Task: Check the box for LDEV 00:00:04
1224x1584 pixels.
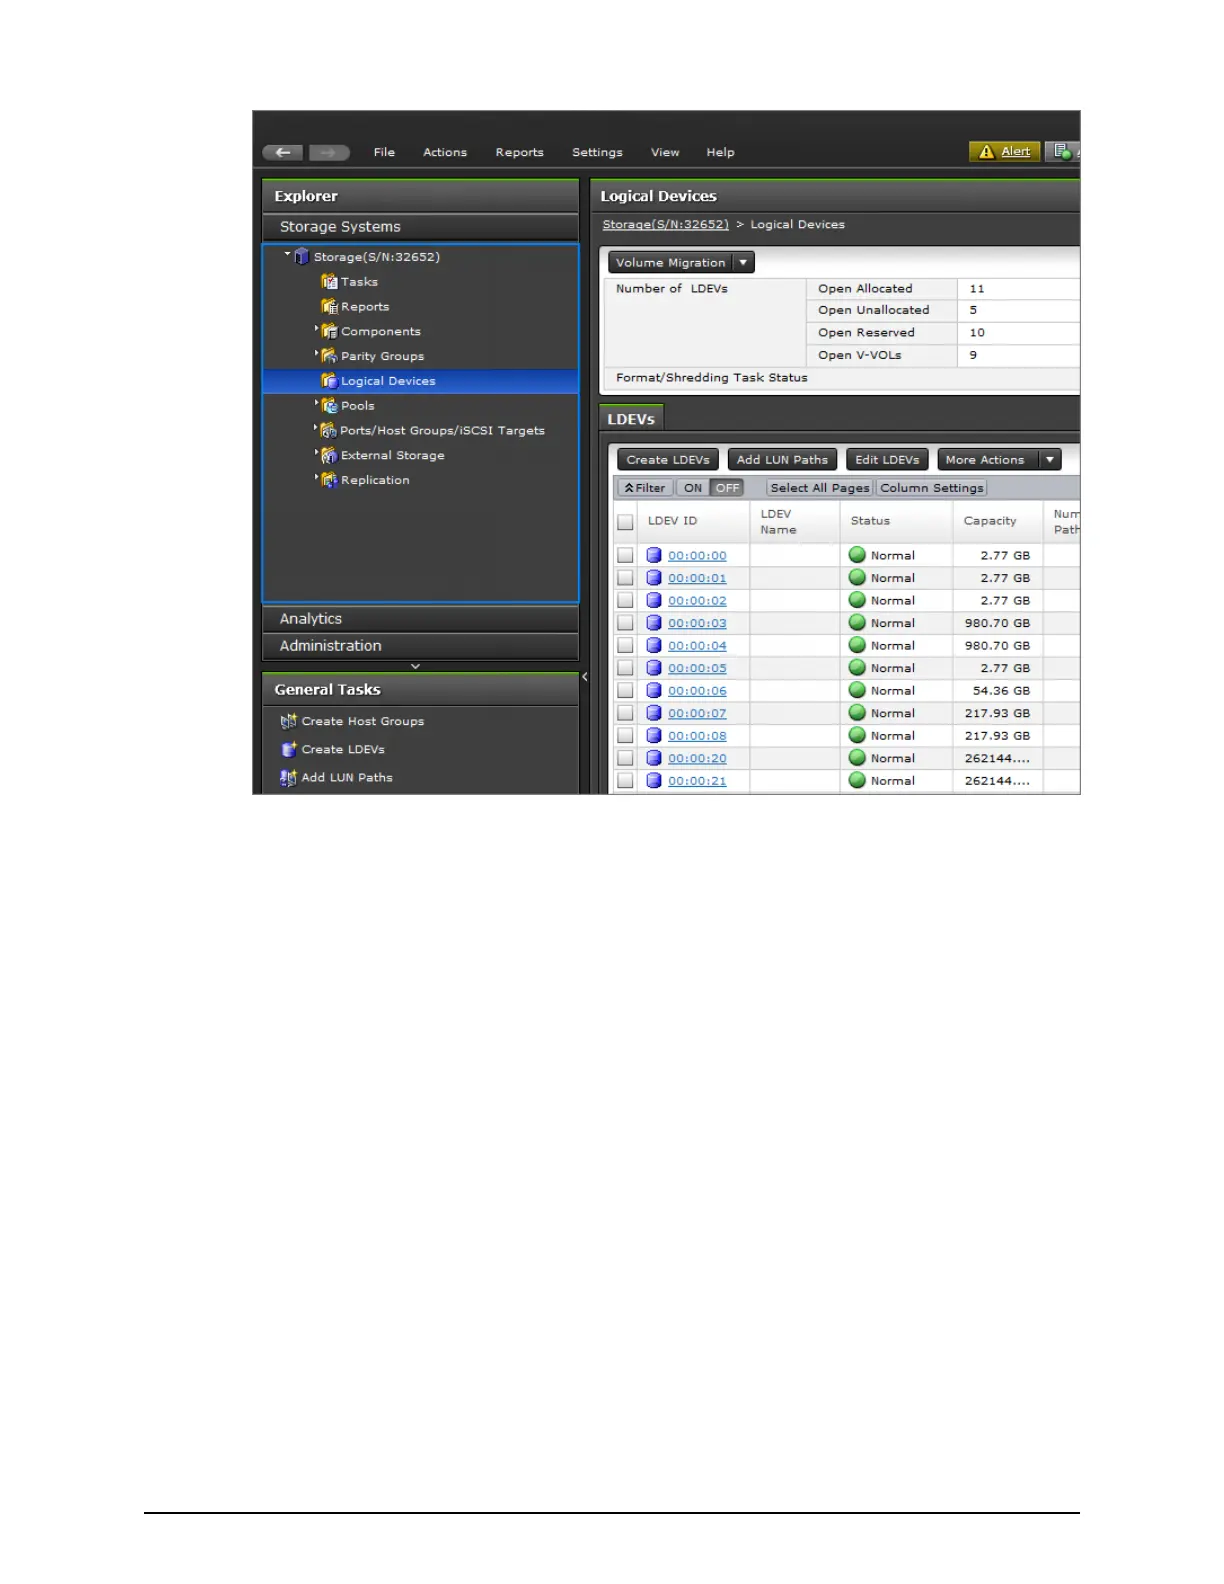Action: click(x=625, y=646)
